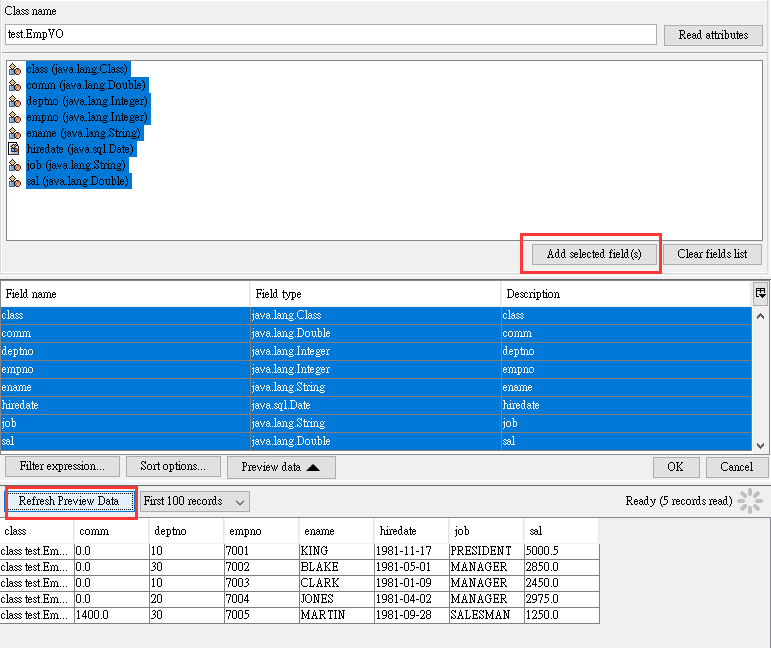Click the empno attribute icon
This screenshot has width=771, height=648.
(x=14, y=117)
